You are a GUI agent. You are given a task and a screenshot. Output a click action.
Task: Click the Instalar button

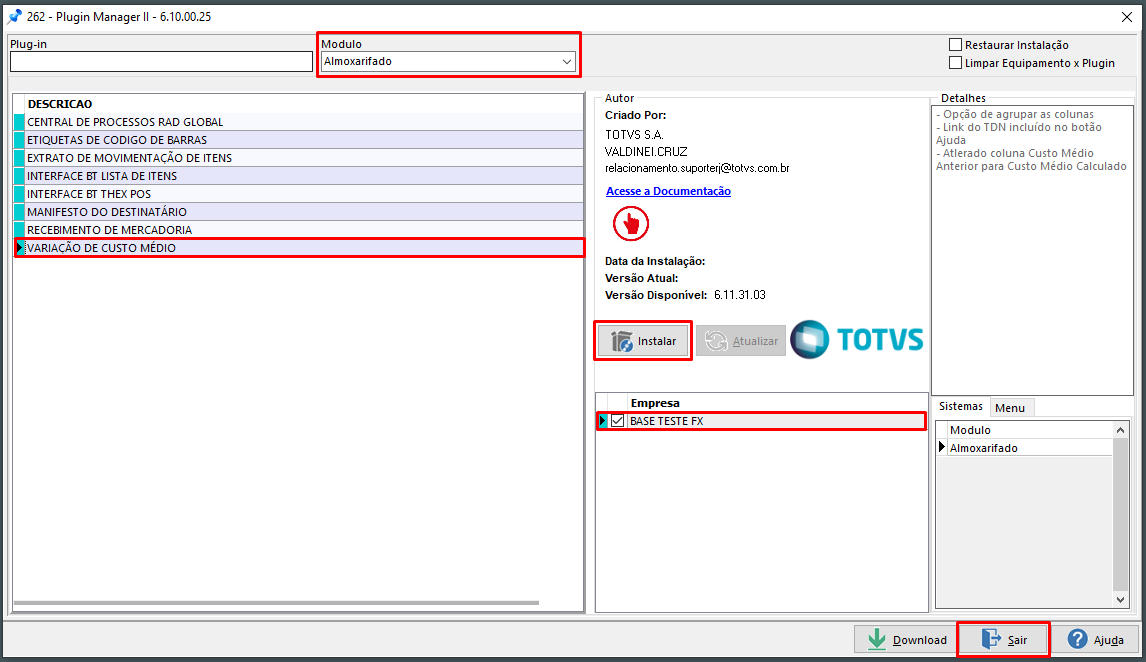tap(643, 341)
